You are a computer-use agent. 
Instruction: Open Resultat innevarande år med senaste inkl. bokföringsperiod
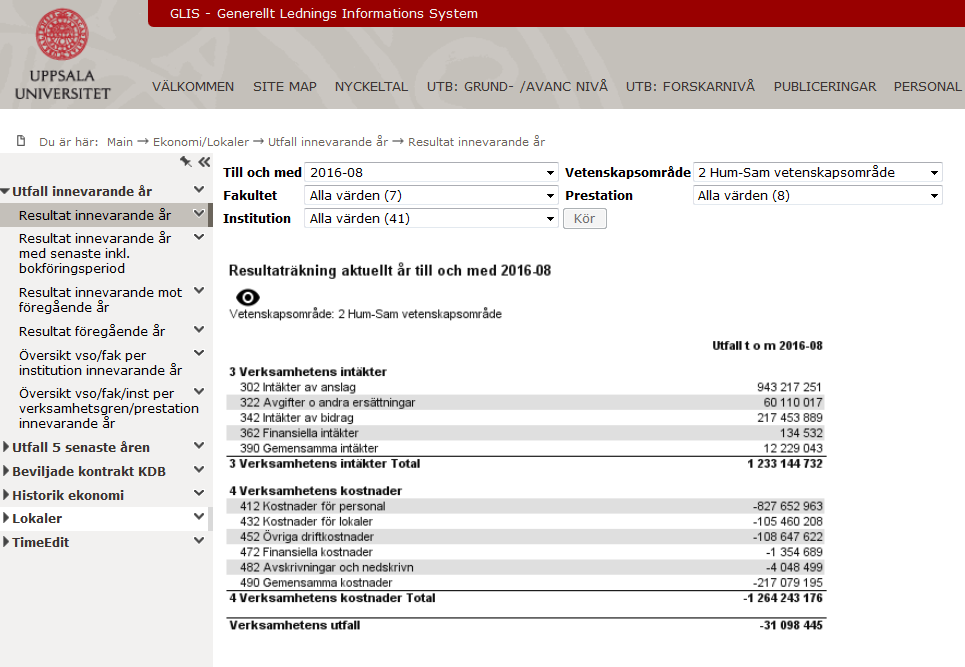click(x=95, y=254)
